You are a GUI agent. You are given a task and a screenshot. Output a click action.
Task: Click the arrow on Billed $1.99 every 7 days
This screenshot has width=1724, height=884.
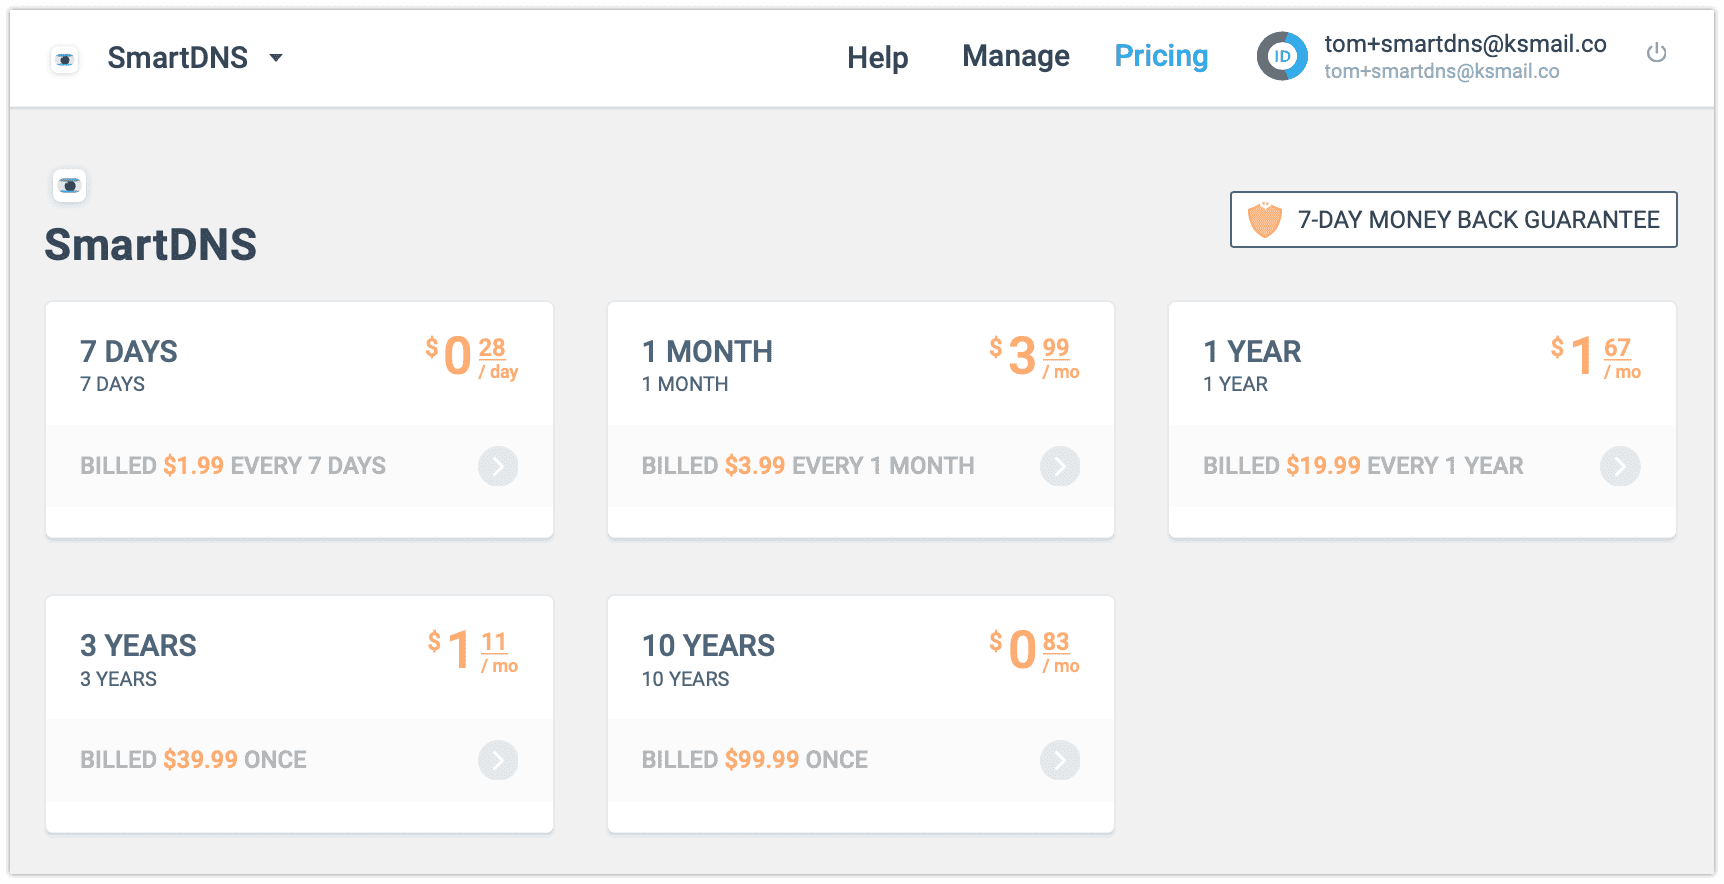[x=498, y=466]
